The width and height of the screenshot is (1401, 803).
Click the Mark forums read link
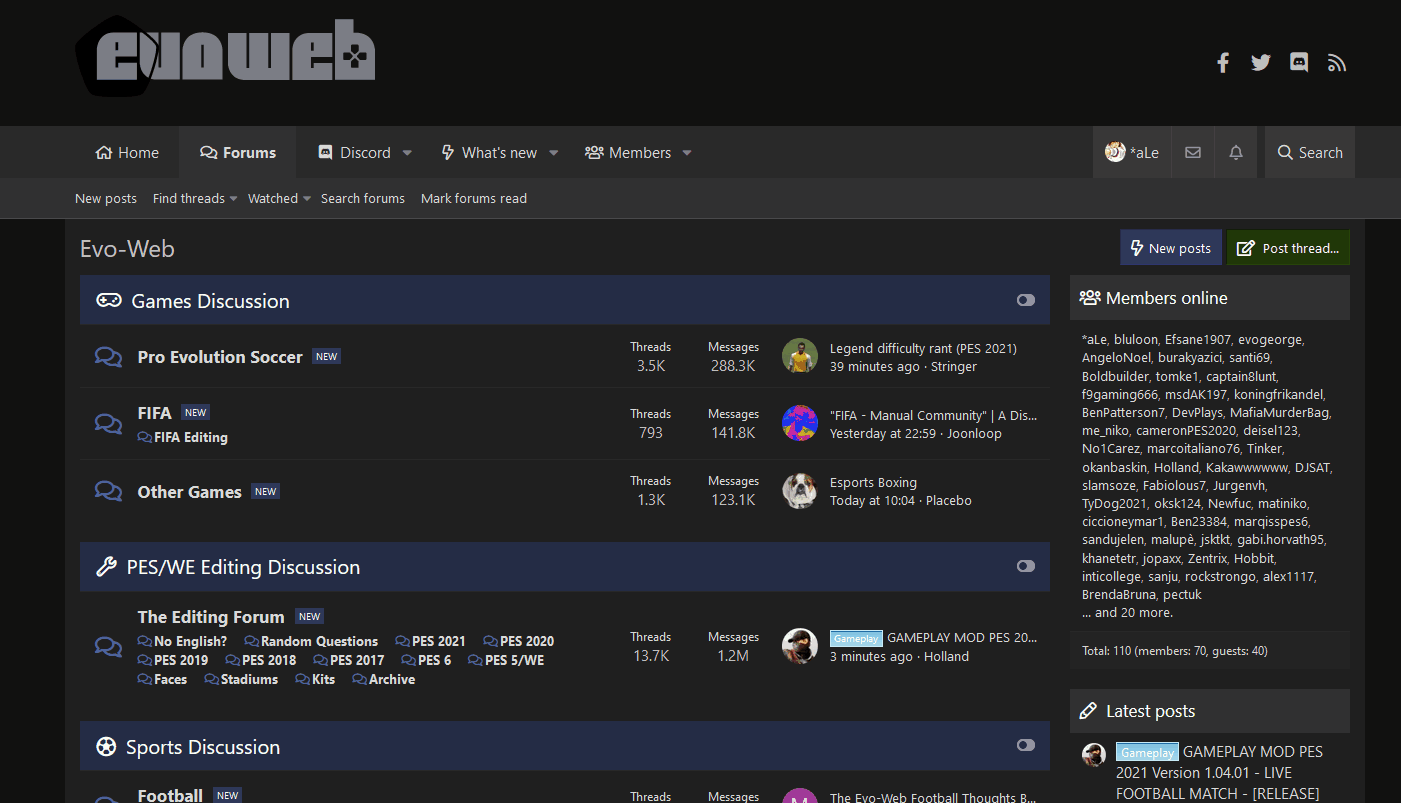[473, 199]
